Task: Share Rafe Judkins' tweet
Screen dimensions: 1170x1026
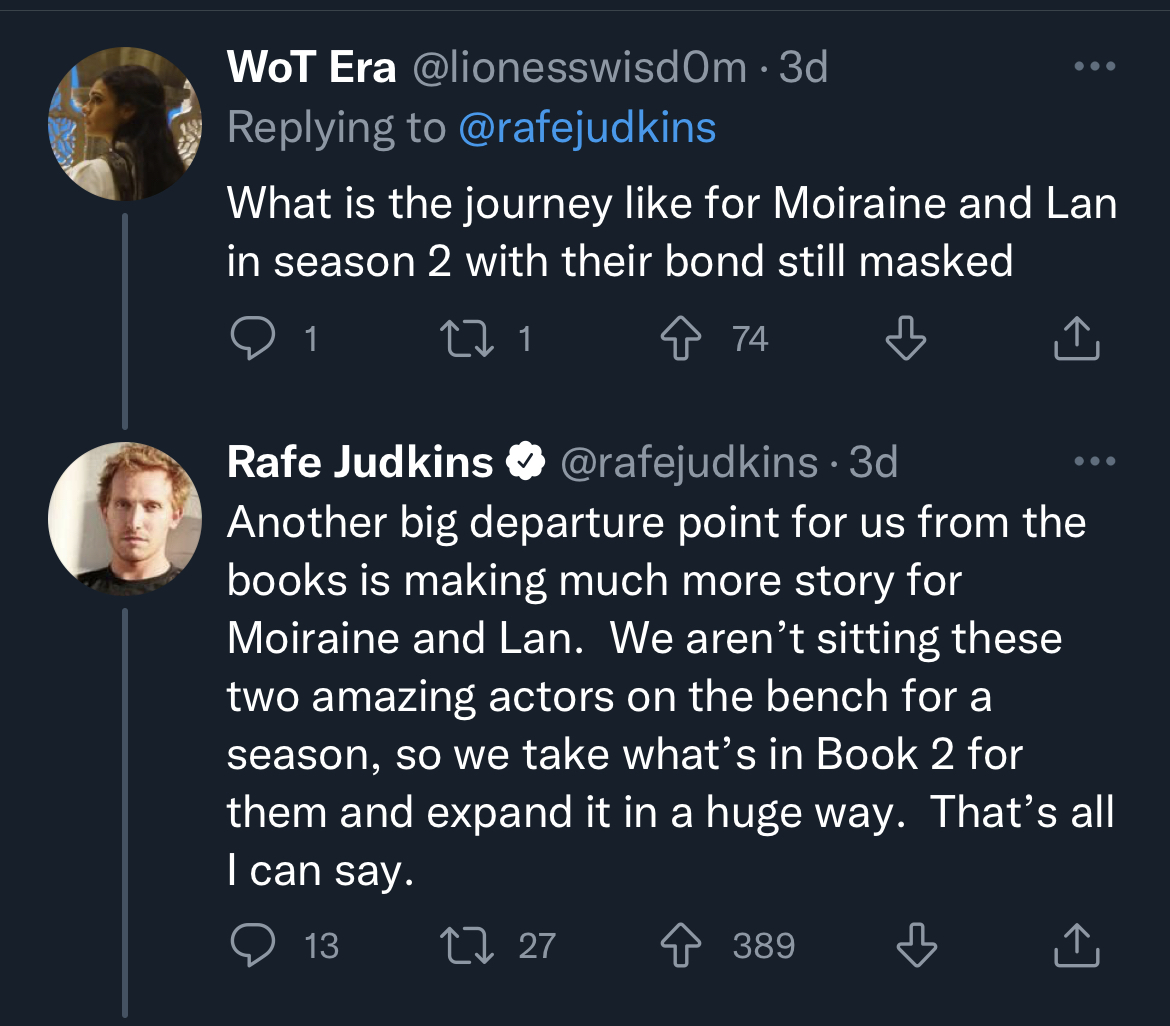Action: pos(1077,945)
